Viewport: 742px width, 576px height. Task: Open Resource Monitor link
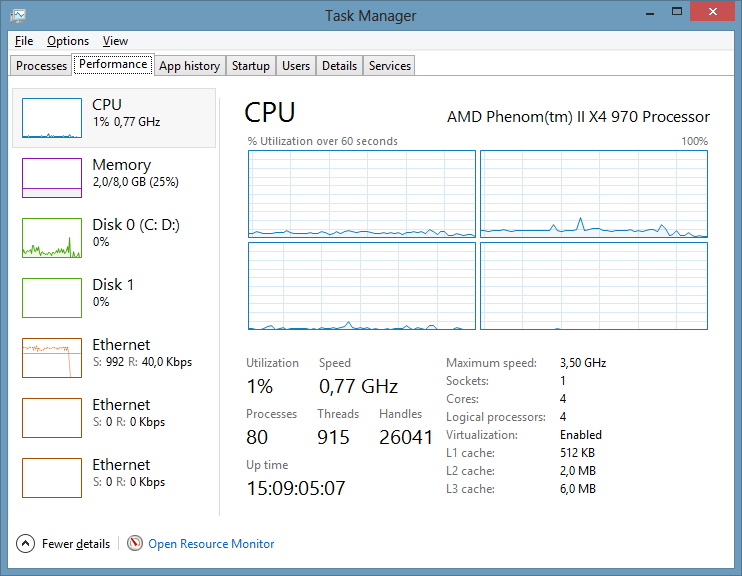tap(211, 544)
